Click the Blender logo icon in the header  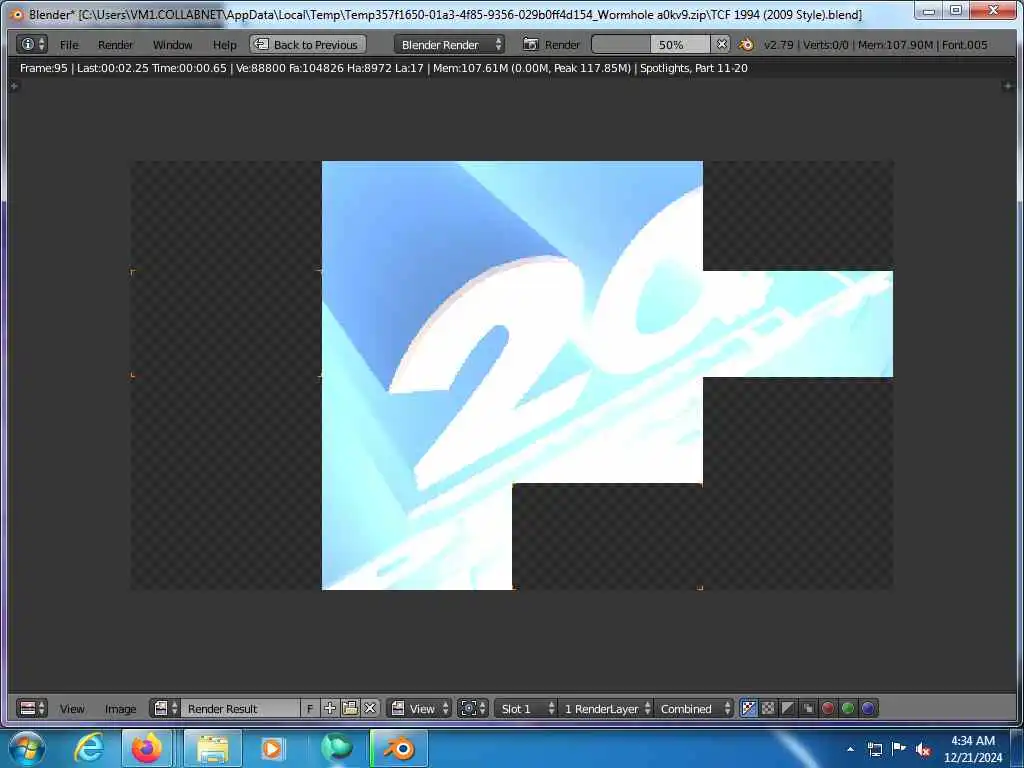click(746, 44)
